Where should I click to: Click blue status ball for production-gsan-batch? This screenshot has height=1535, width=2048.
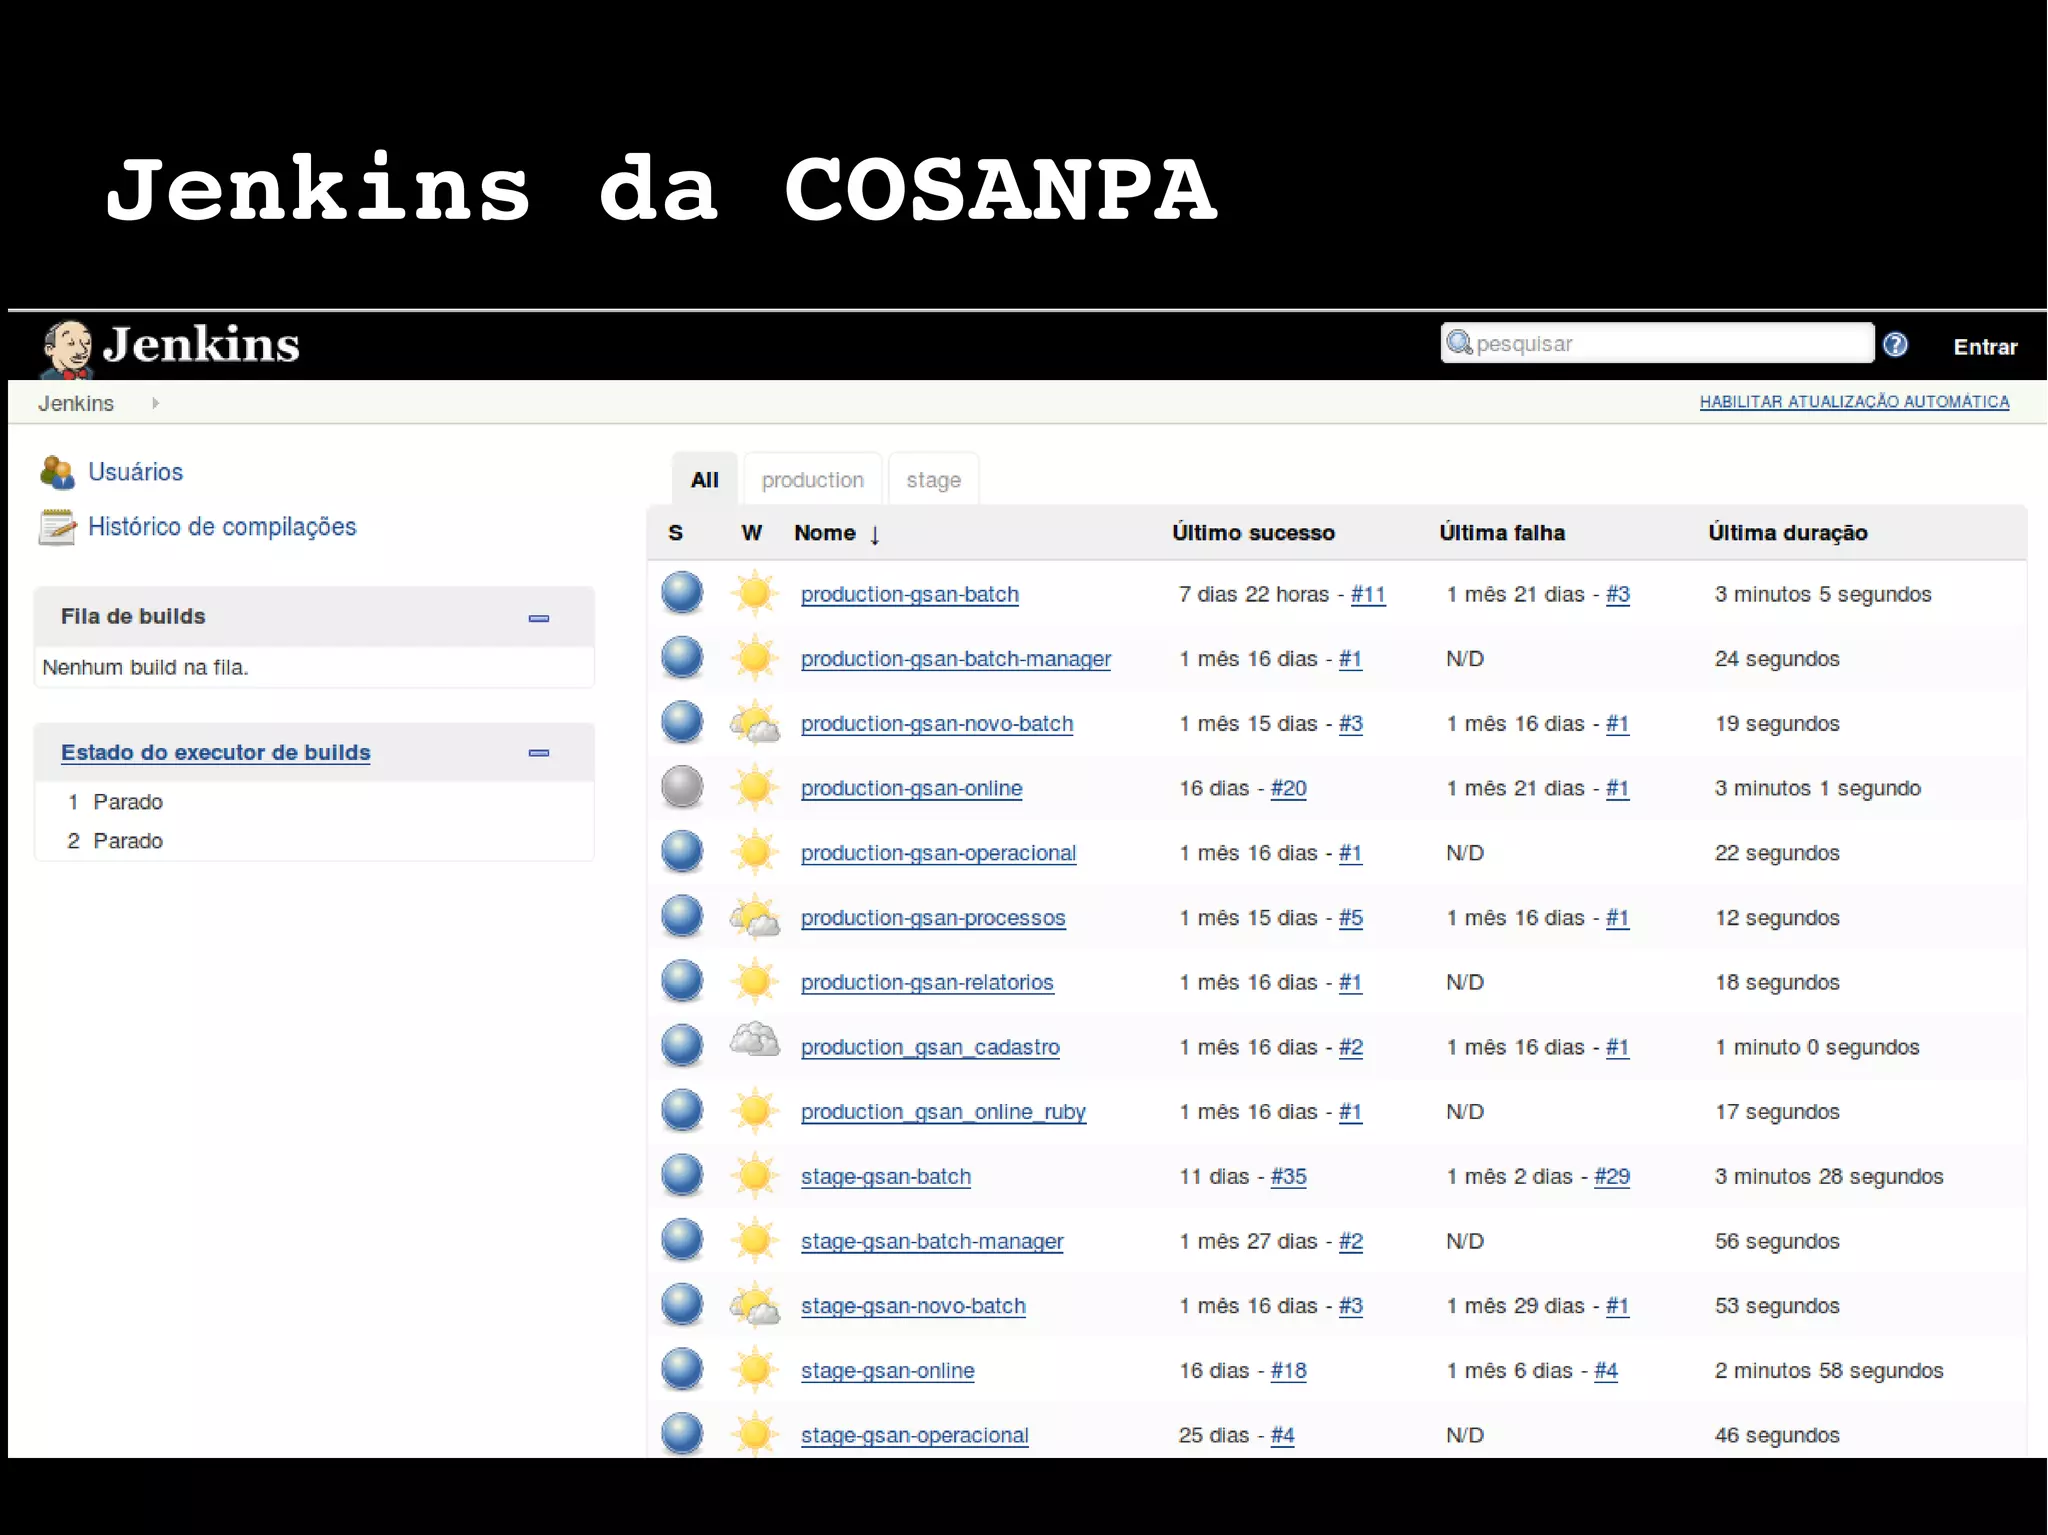pyautogui.click(x=682, y=593)
